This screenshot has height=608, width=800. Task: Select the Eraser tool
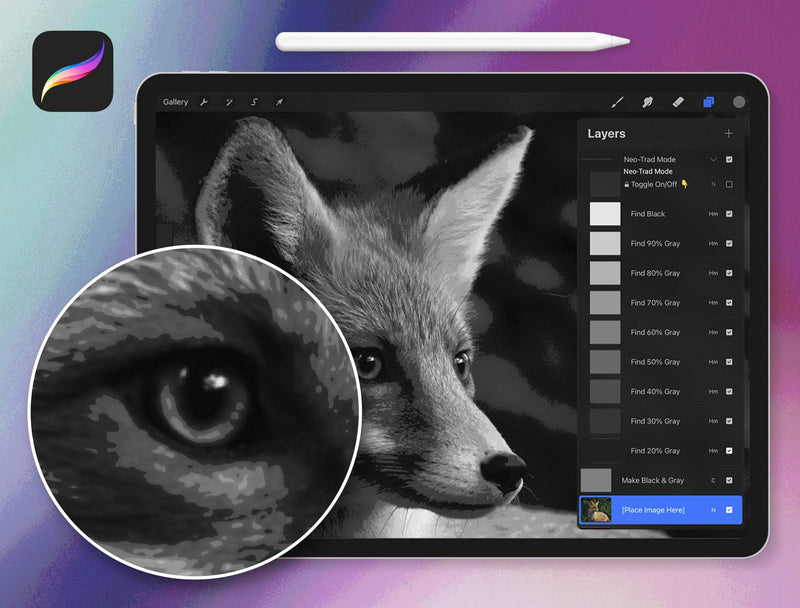677,102
